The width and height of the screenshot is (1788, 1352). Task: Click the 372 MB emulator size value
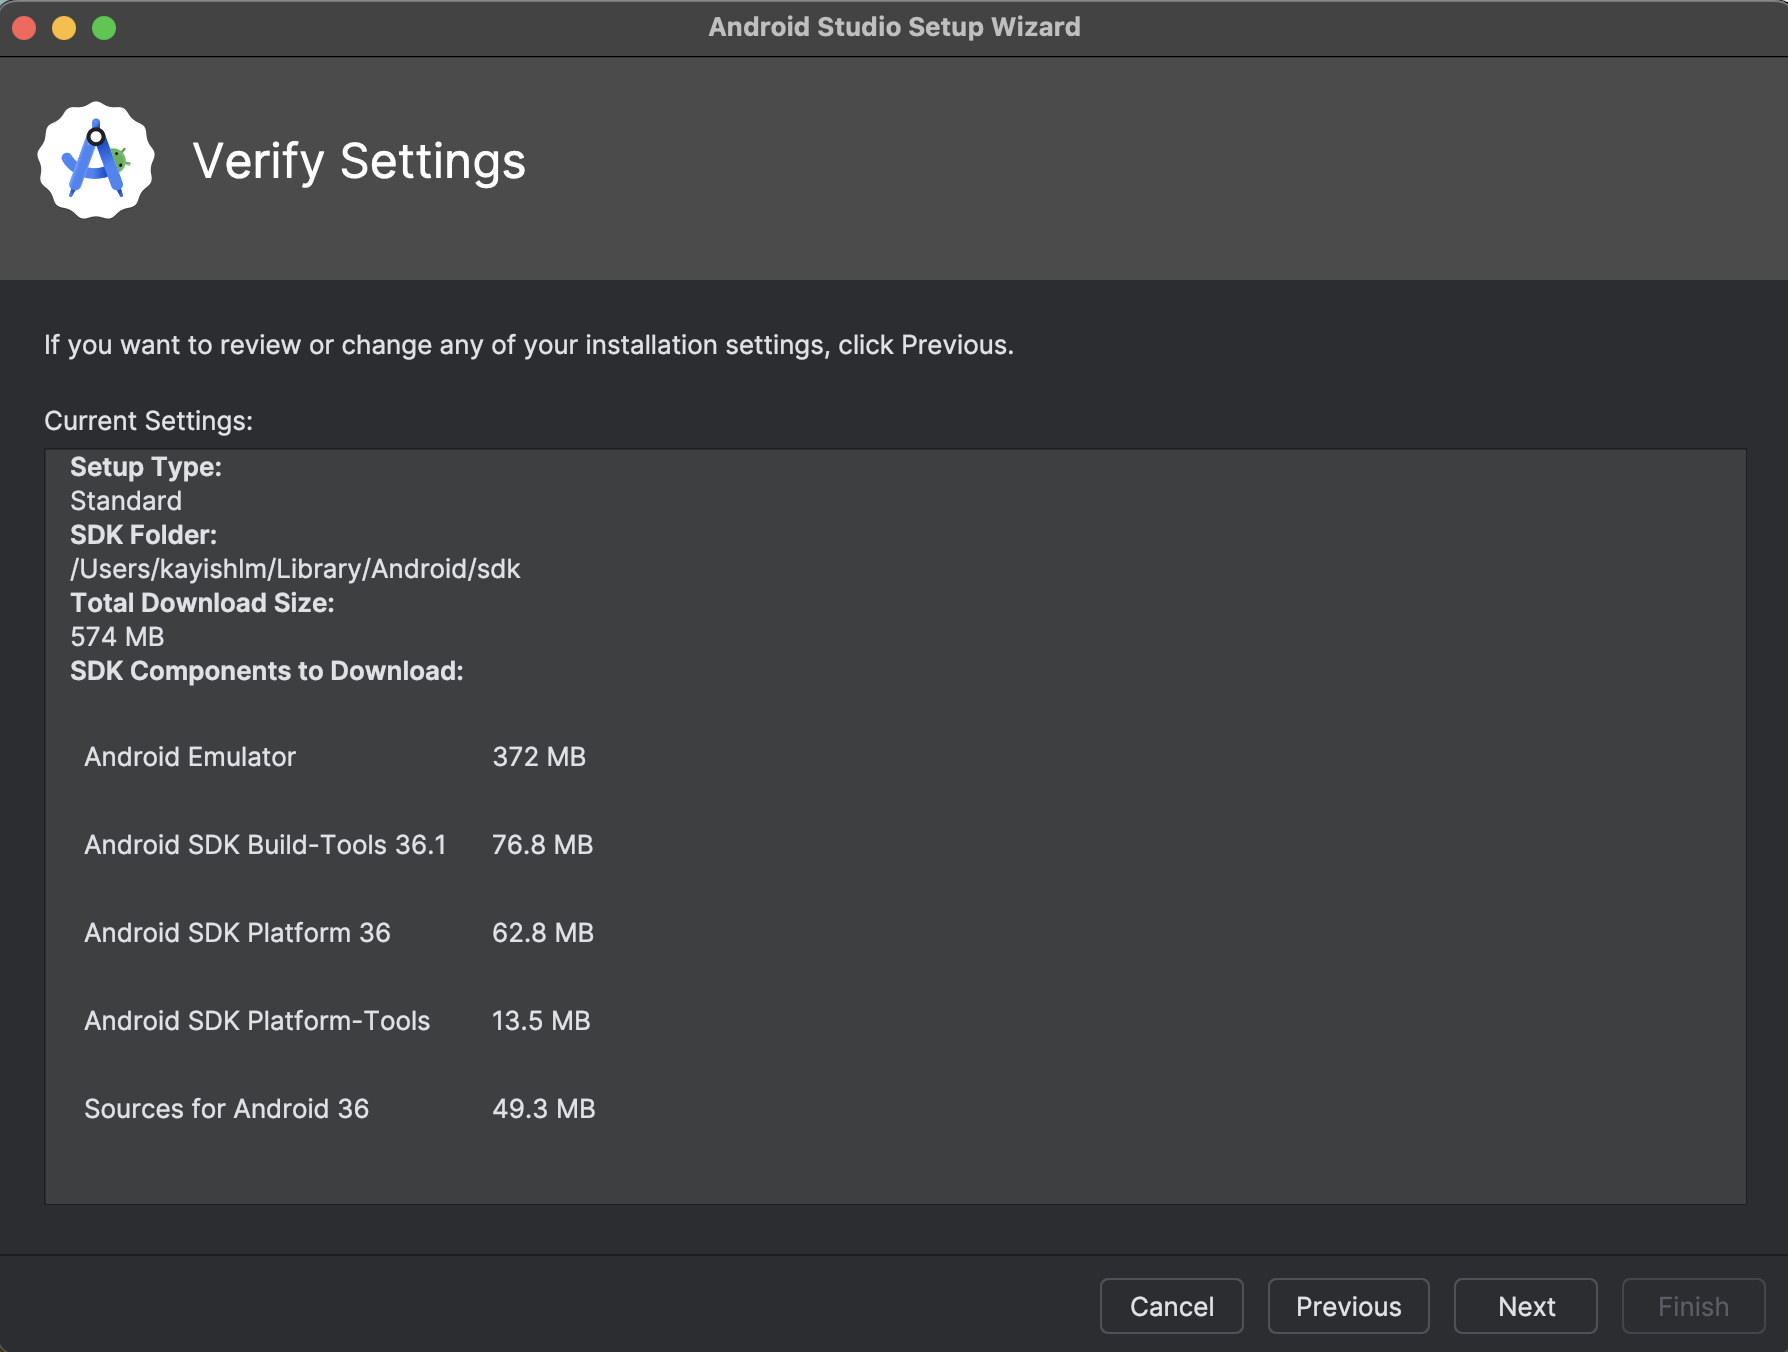(539, 757)
